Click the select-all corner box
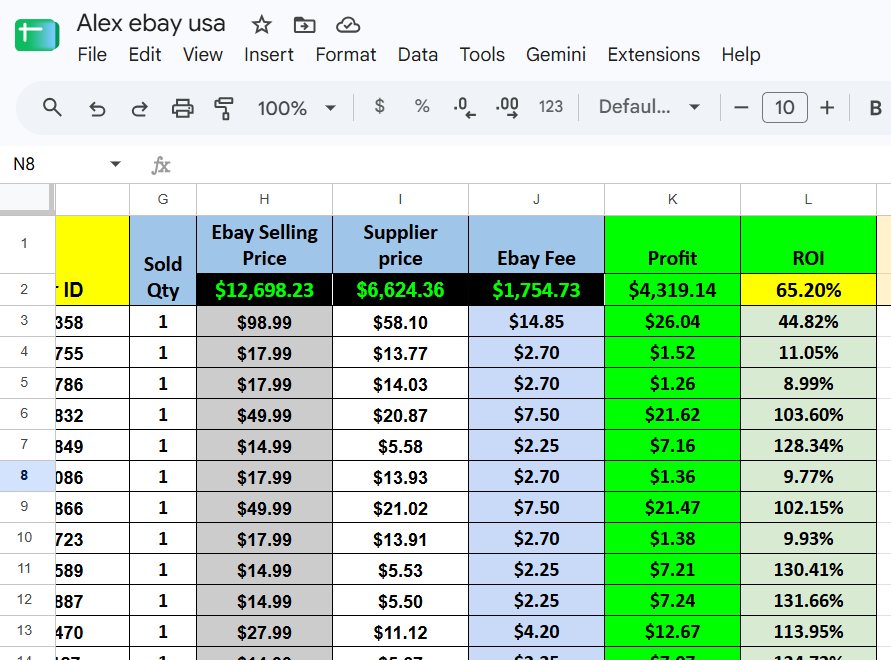The height and width of the screenshot is (660, 891). [25, 199]
